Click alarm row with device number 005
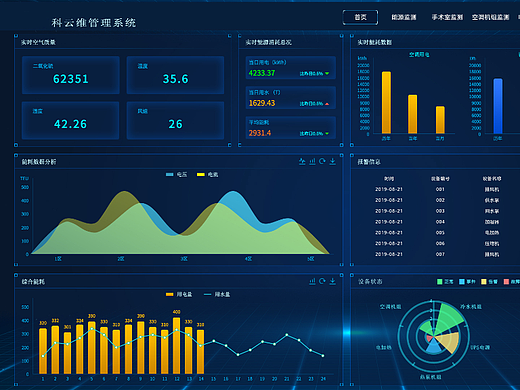Image resolution: width=520 pixels, height=390 pixels. [437, 233]
